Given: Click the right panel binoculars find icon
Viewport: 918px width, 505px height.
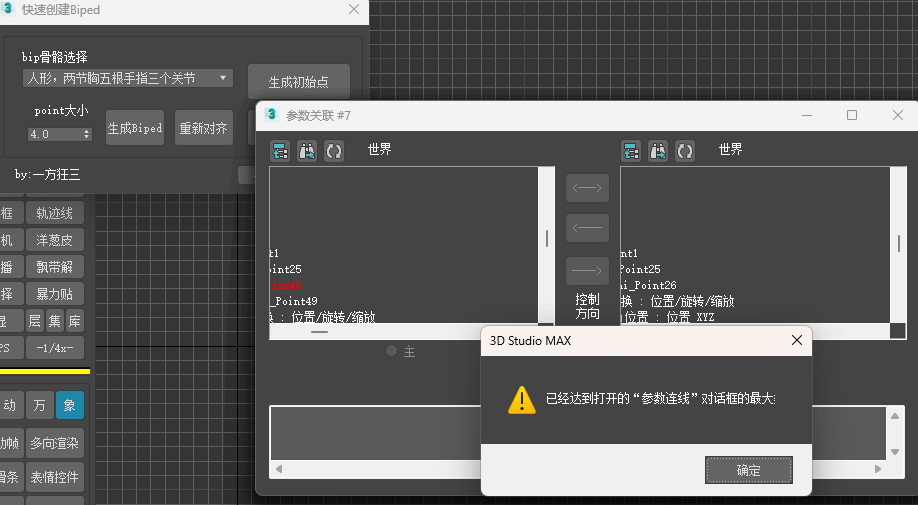Looking at the screenshot, I should (x=658, y=151).
